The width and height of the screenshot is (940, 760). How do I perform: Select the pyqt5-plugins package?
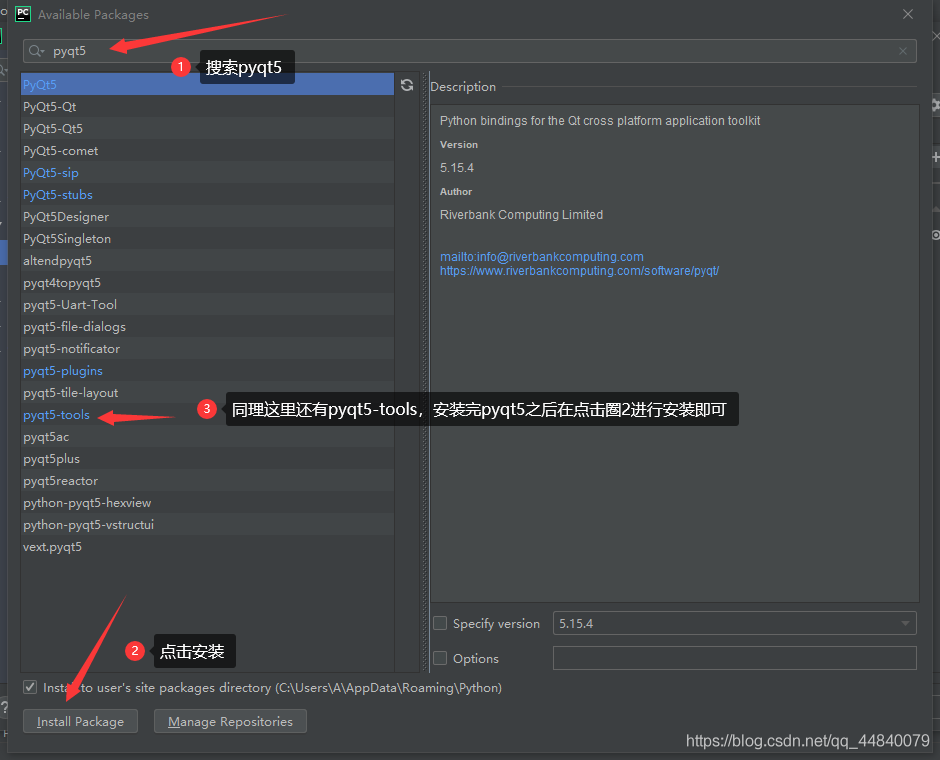tap(207, 371)
